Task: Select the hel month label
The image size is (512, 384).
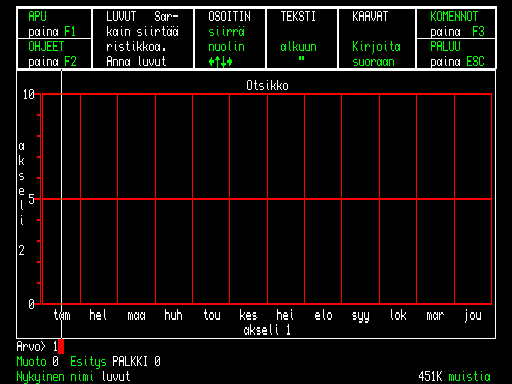Action: coord(98,315)
